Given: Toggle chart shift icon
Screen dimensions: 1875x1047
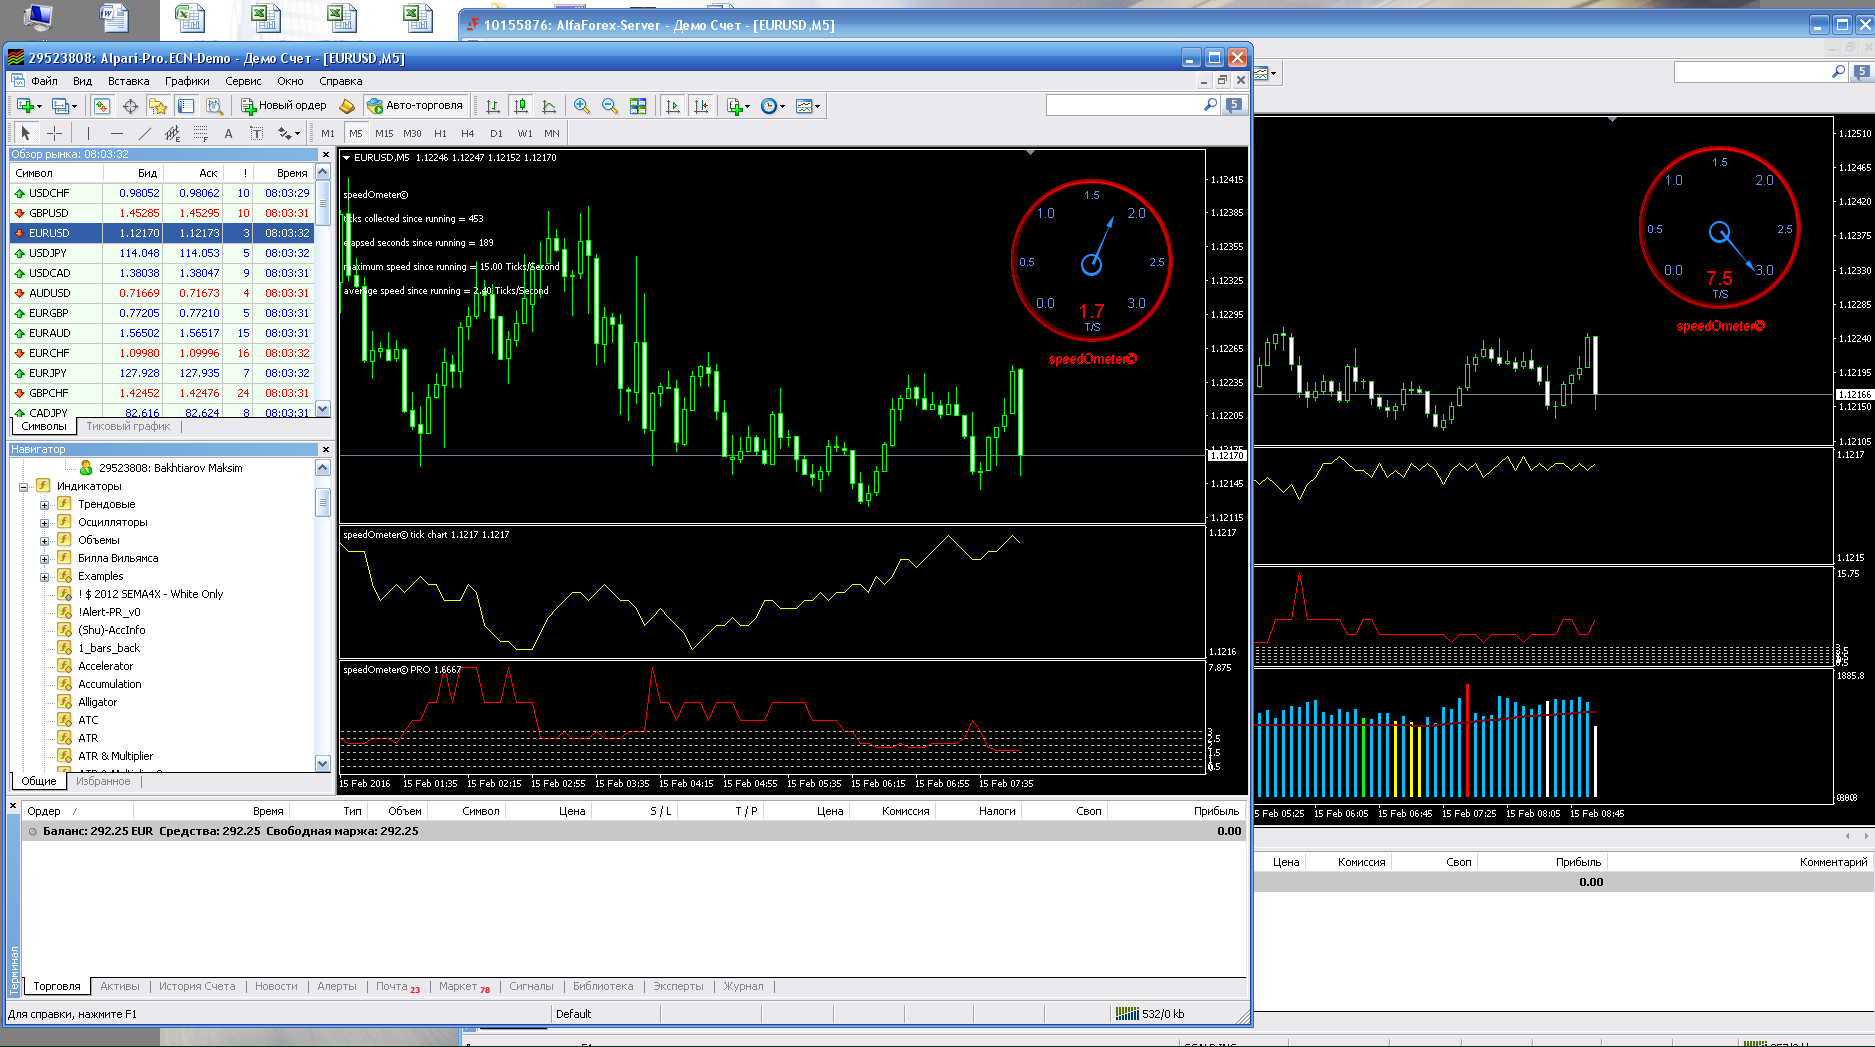Looking at the screenshot, I should [x=701, y=106].
